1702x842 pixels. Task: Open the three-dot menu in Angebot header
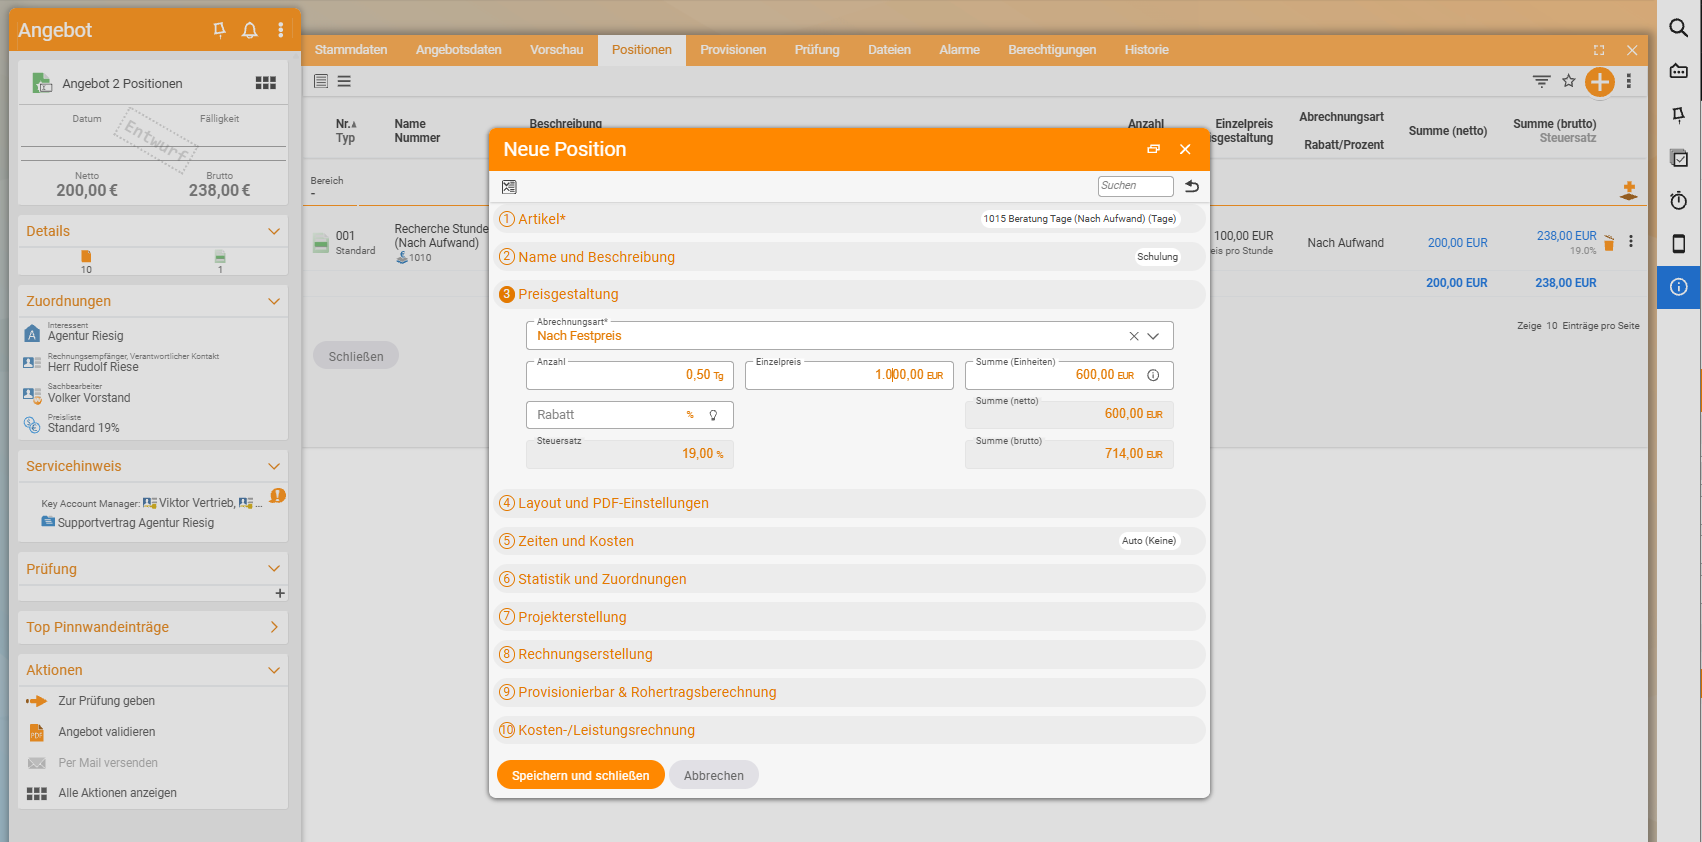(x=281, y=30)
